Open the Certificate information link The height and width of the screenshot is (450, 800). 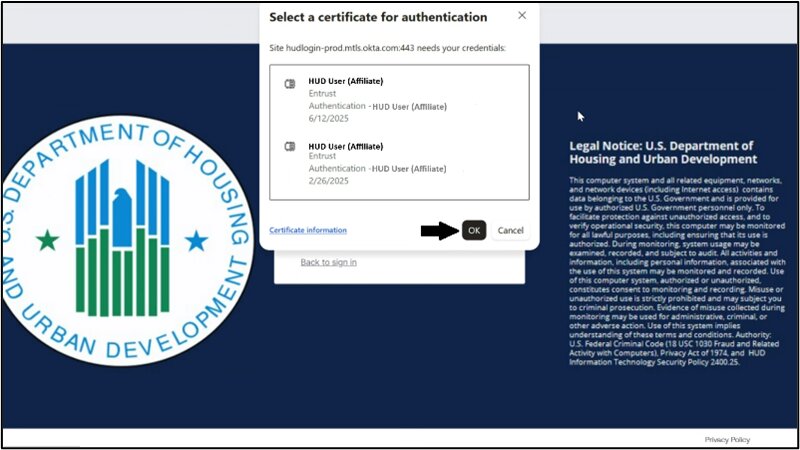308,230
